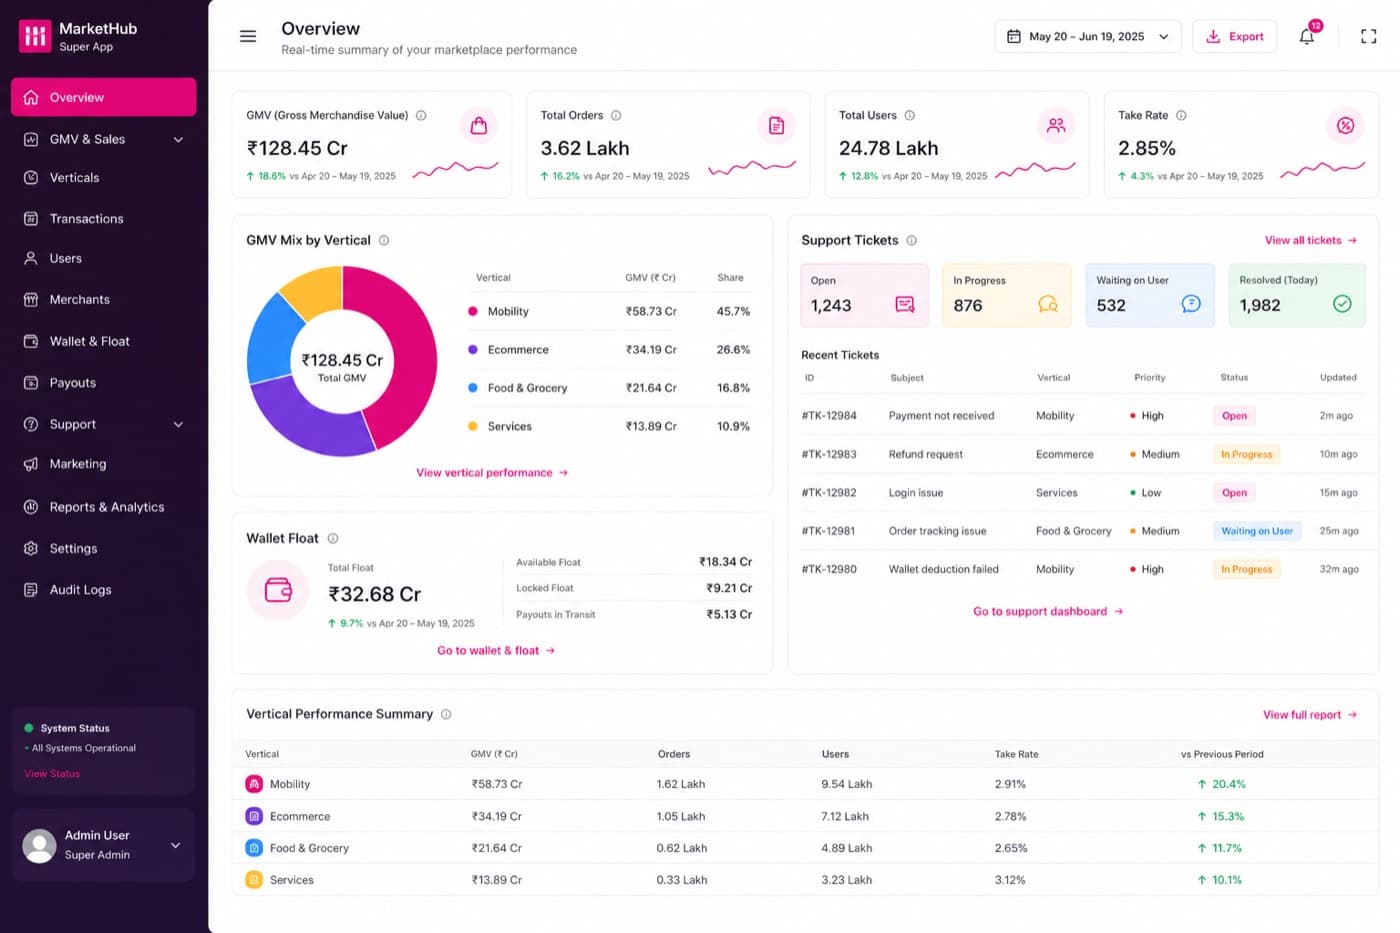Click info icon beside Vertical Performance Summary
Screen dimensions: 1400x933
pyautogui.click(x=446, y=714)
